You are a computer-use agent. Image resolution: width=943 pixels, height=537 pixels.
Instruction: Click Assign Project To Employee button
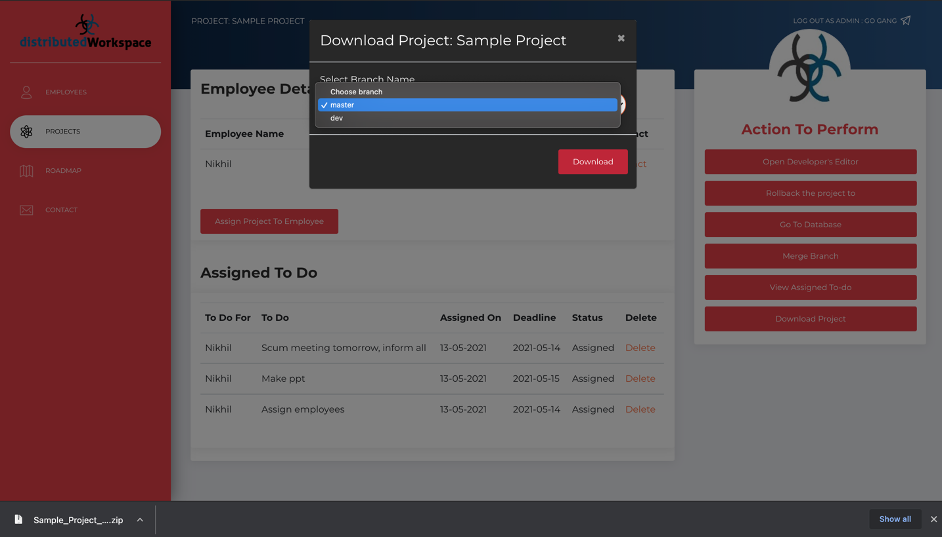coord(269,221)
